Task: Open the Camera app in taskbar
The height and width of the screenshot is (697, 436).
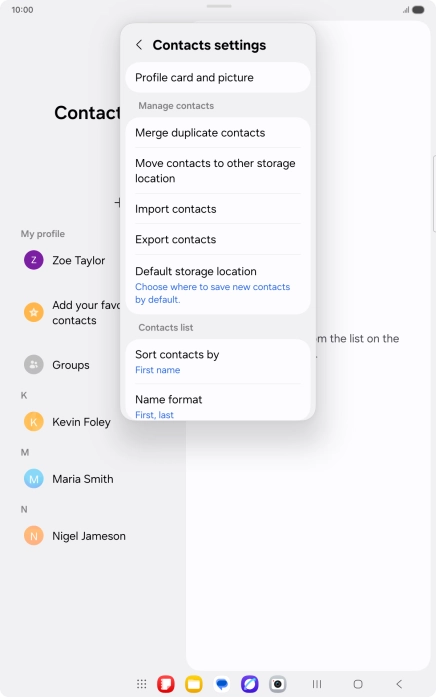Action: [x=278, y=684]
